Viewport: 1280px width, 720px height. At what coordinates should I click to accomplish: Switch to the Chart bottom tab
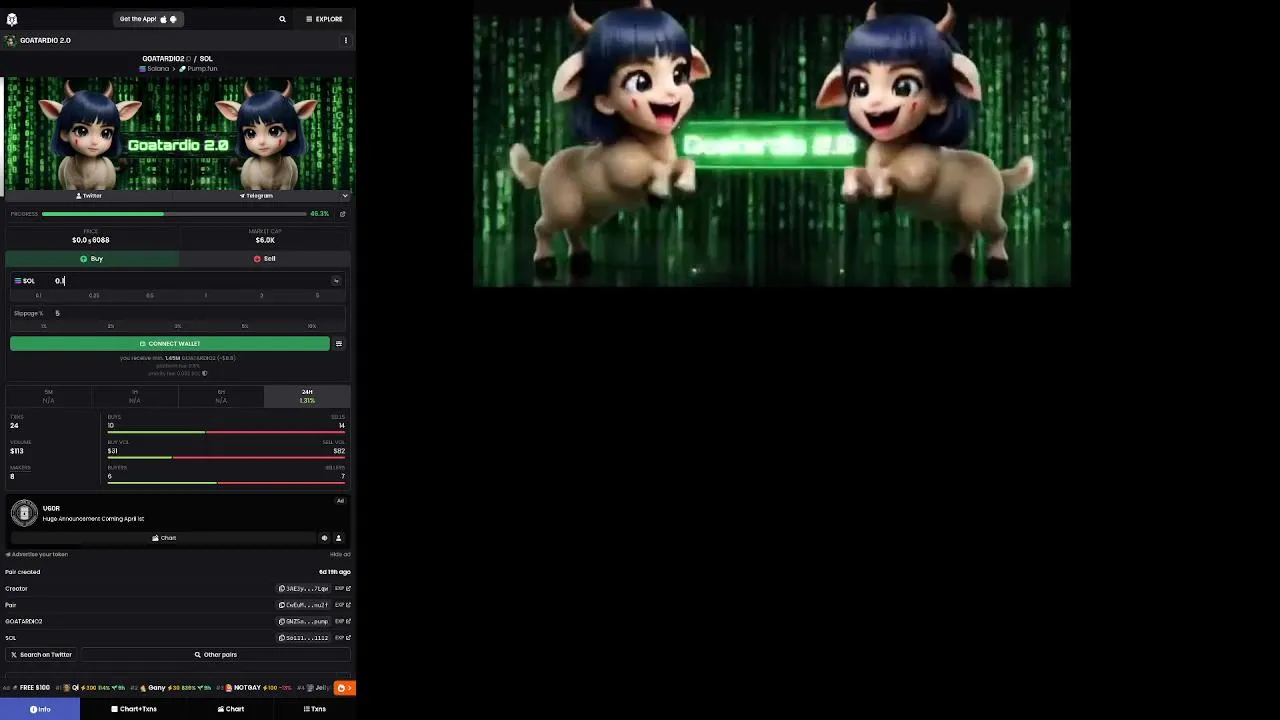(231, 709)
